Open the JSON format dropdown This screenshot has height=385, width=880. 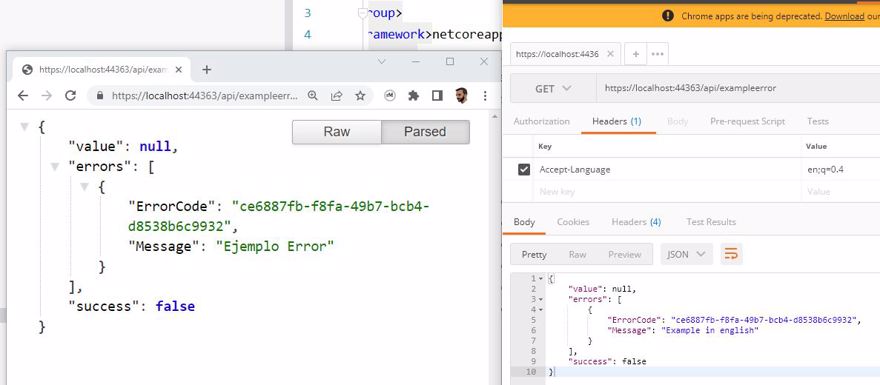tap(686, 254)
